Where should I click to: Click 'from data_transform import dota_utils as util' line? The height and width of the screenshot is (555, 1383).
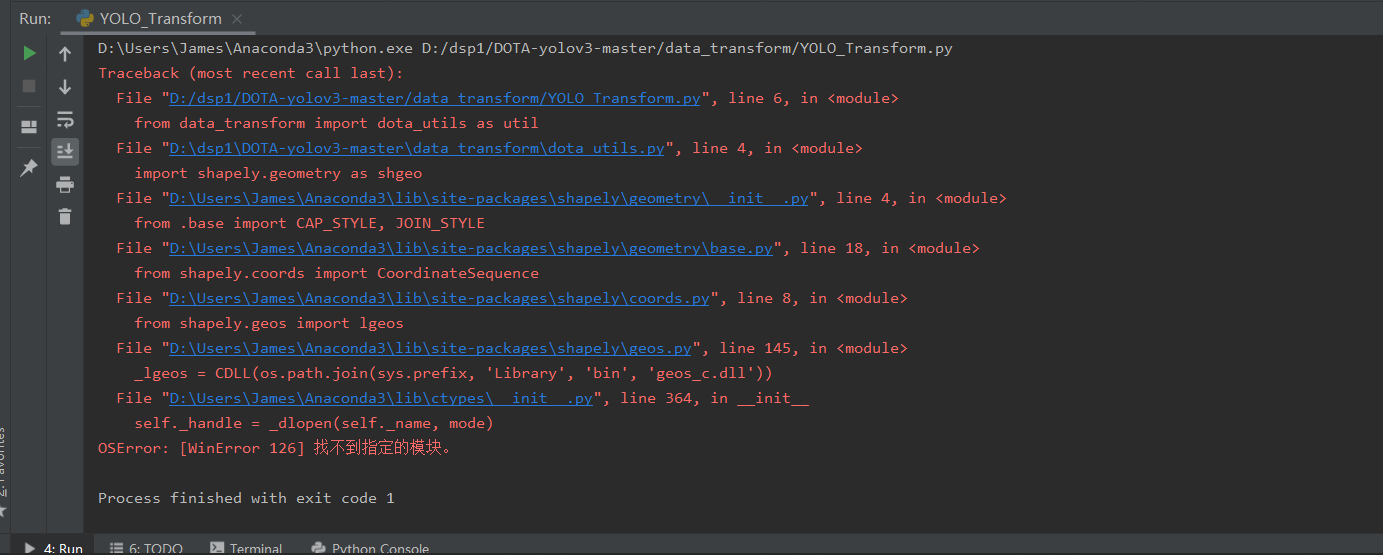[x=336, y=123]
